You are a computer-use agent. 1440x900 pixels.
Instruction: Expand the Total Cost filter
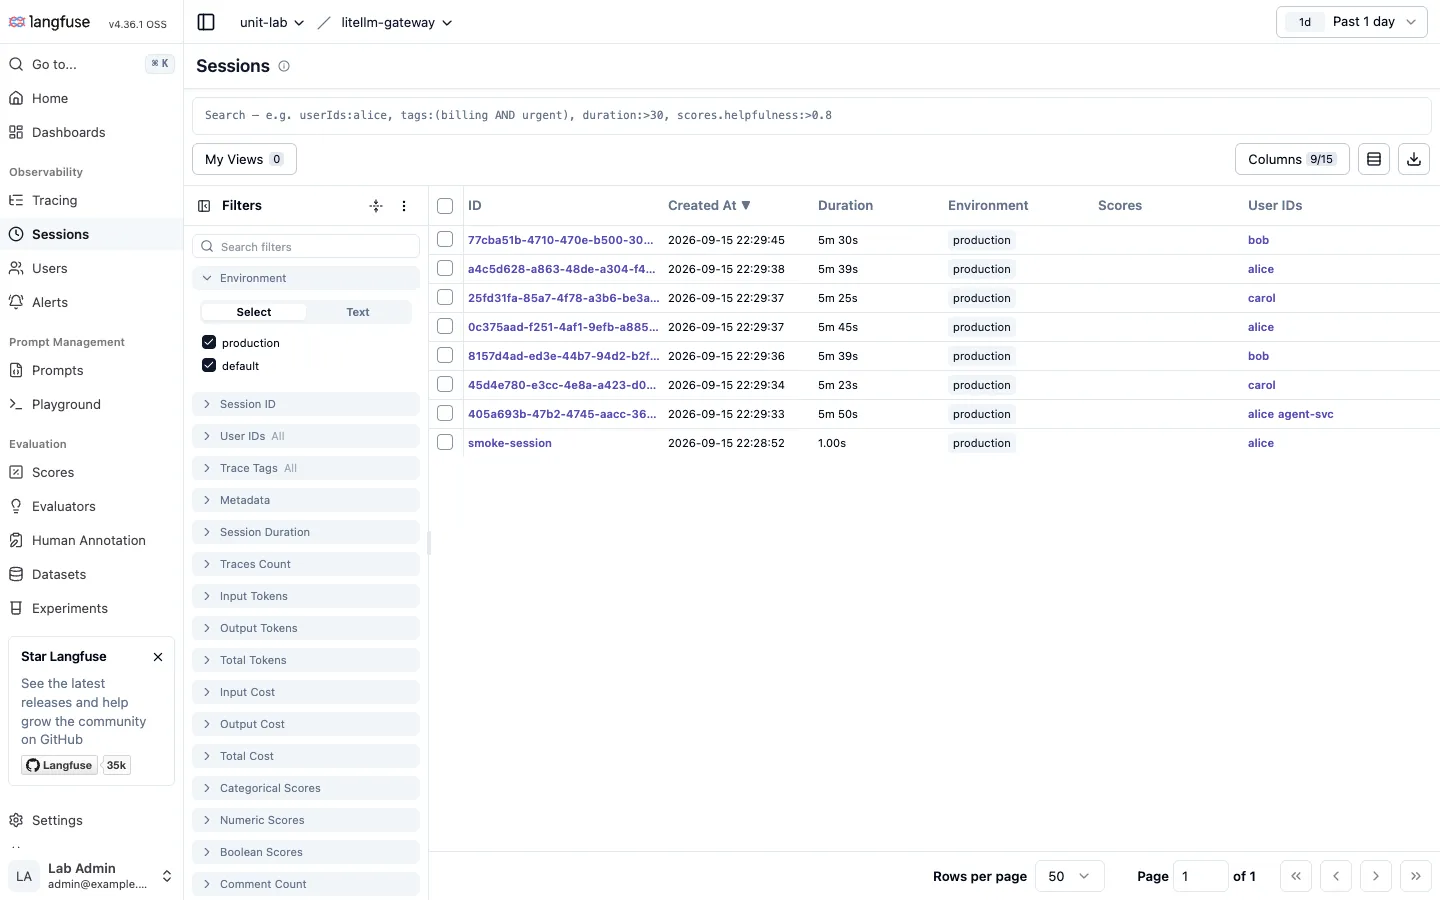306,756
